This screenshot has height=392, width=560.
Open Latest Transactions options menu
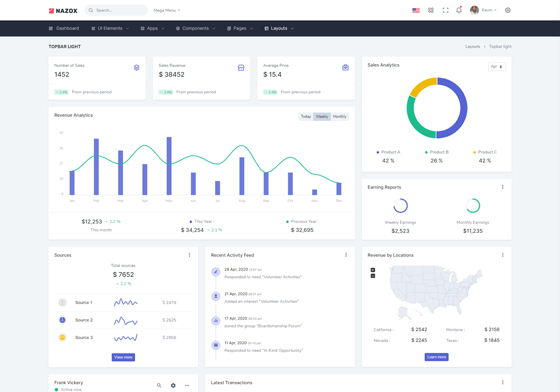[502, 382]
